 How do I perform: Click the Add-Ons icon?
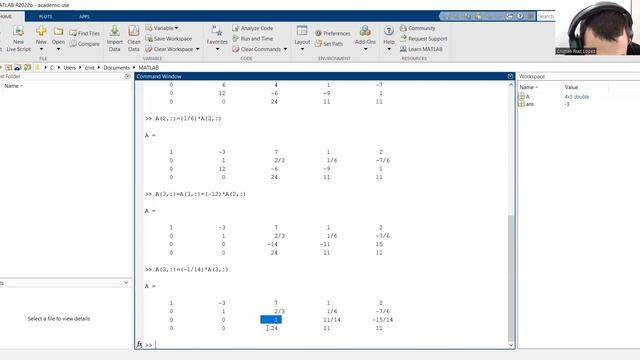point(365,31)
